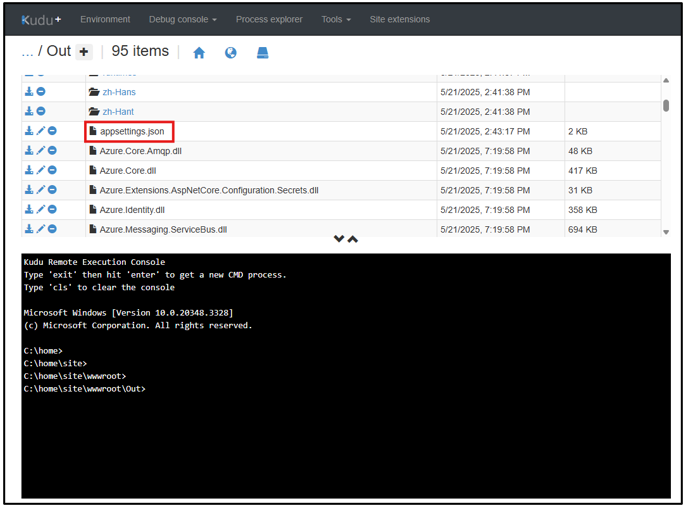Download the zh-Hans folder
The image size is (686, 508).
[29, 92]
